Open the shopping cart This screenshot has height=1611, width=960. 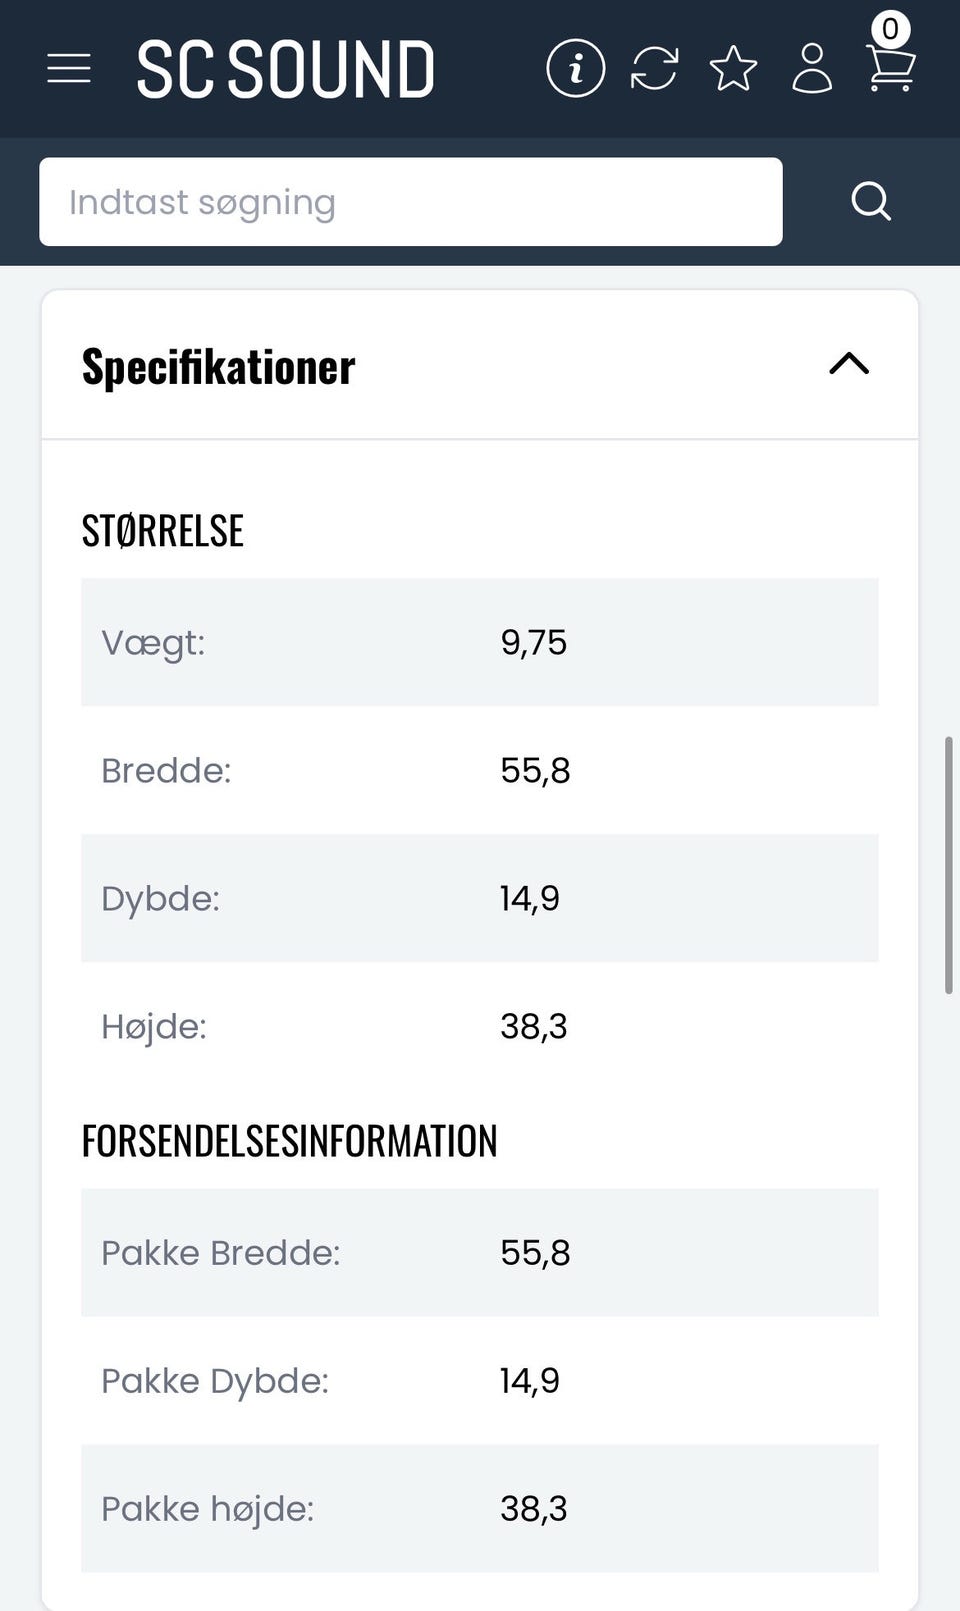coord(890,72)
